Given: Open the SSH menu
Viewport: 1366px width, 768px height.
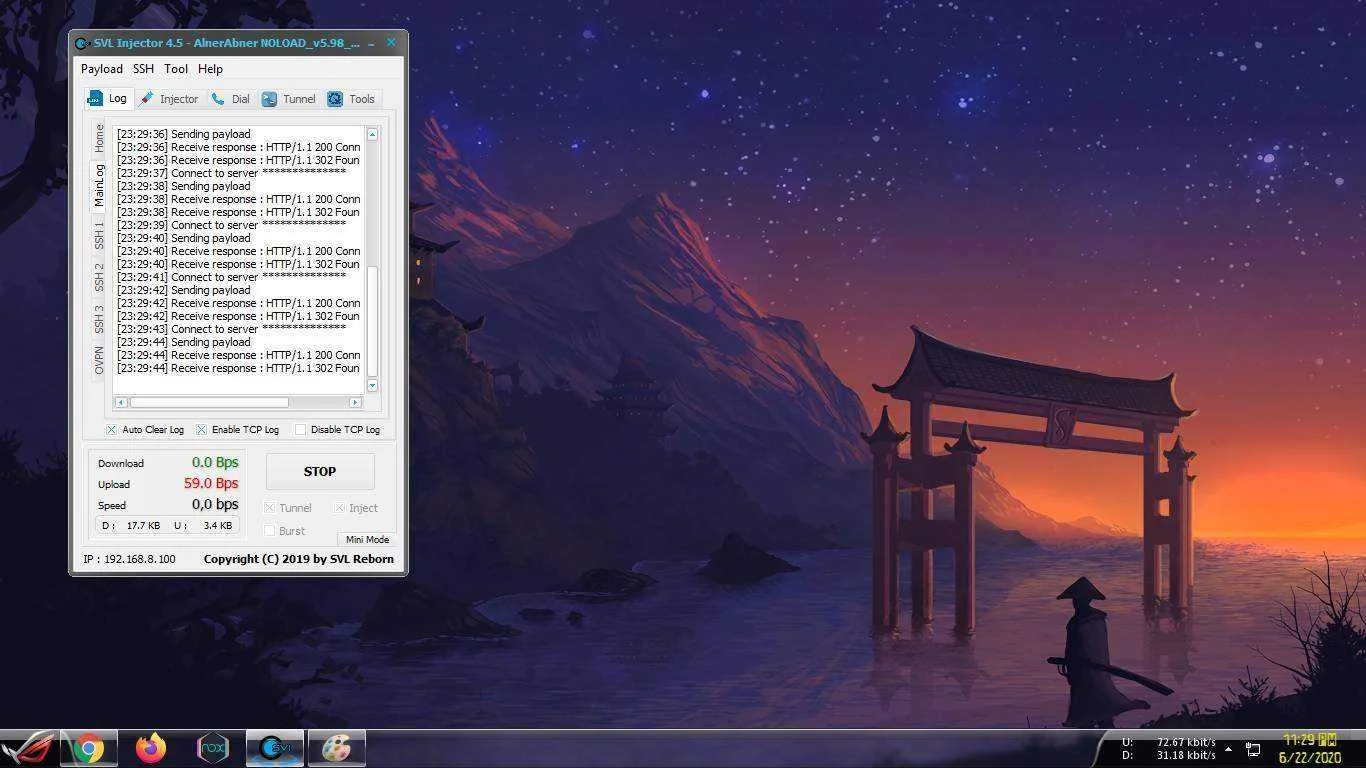Looking at the screenshot, I should pyautogui.click(x=144, y=69).
